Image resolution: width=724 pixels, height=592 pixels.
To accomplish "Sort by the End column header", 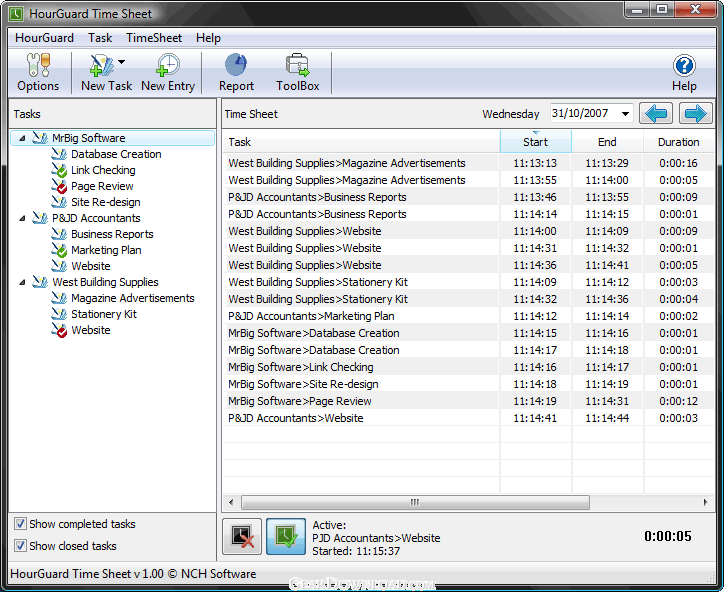I will [607, 142].
